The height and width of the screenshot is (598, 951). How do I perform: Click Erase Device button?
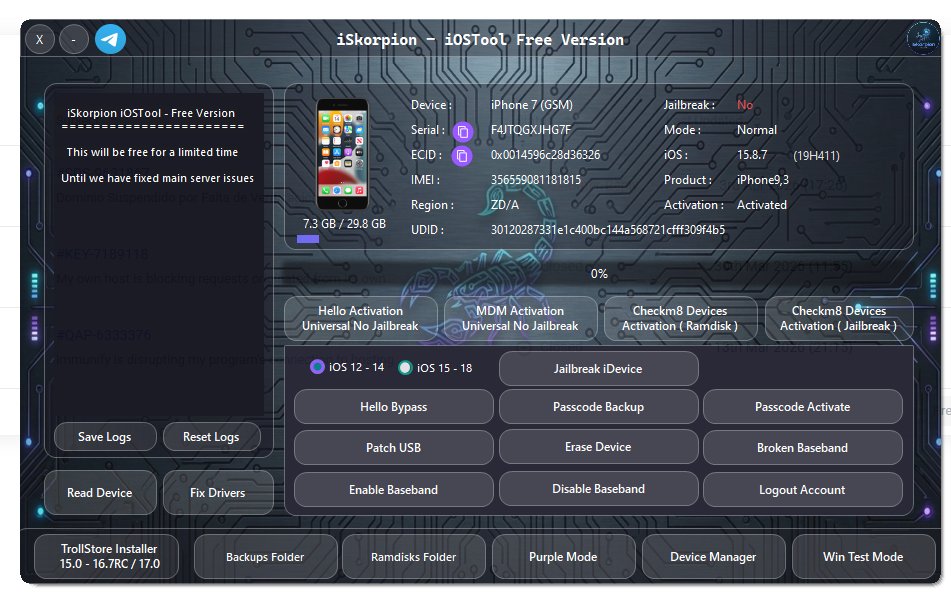(598, 447)
